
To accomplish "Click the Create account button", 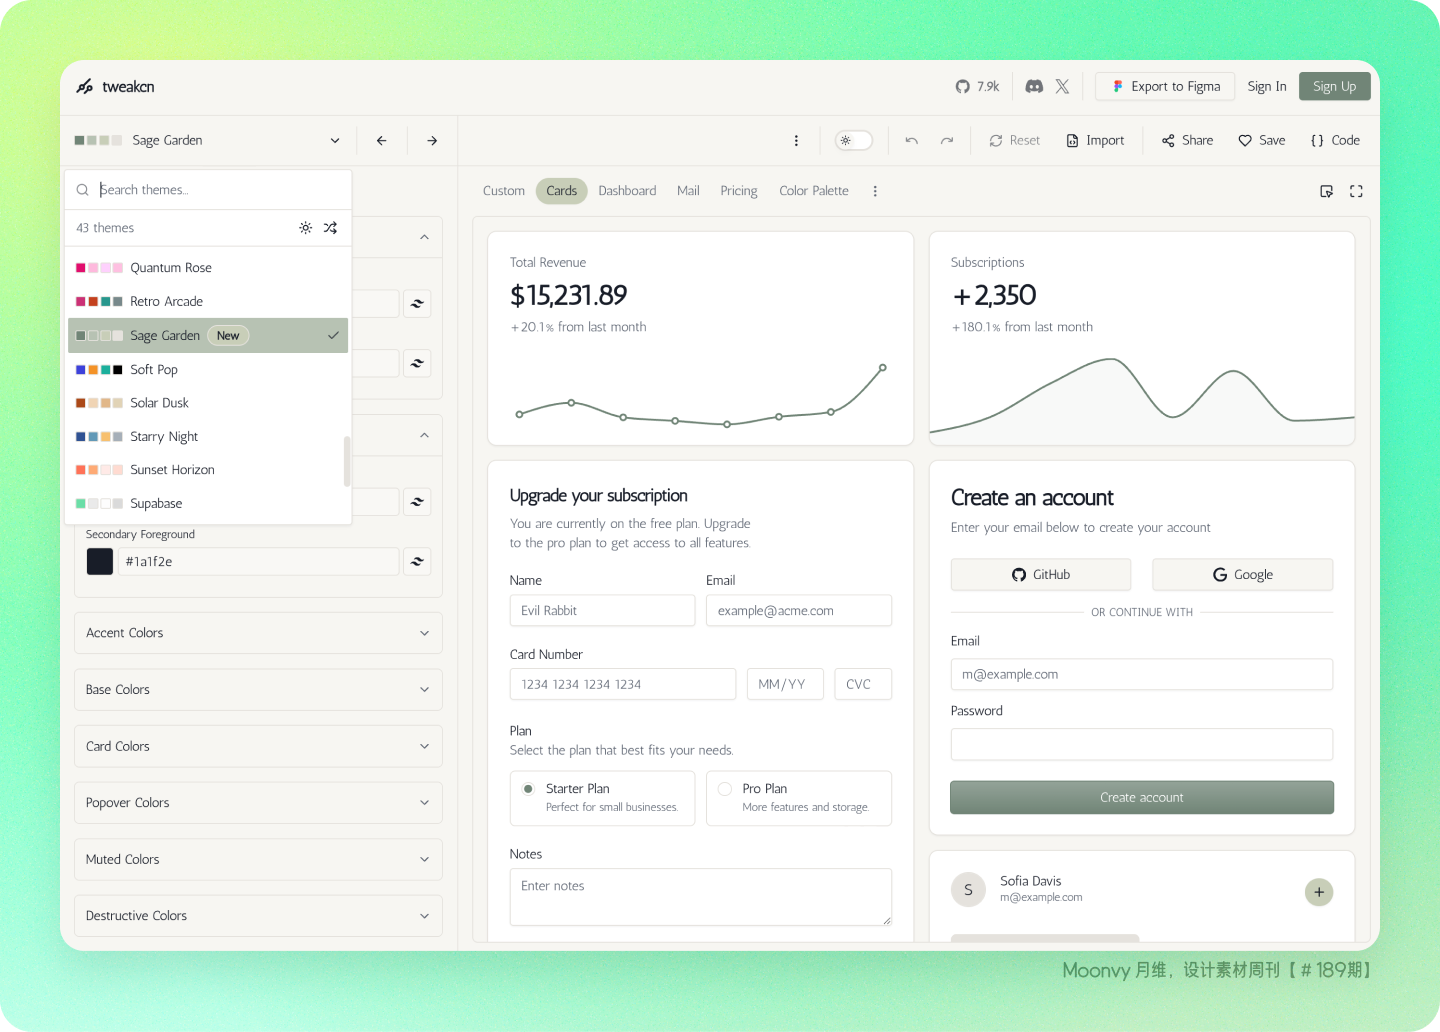I will click(x=1141, y=798).
